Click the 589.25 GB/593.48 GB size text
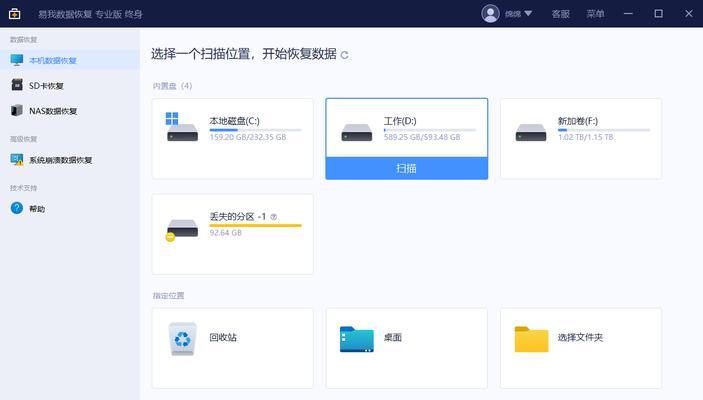 point(422,137)
